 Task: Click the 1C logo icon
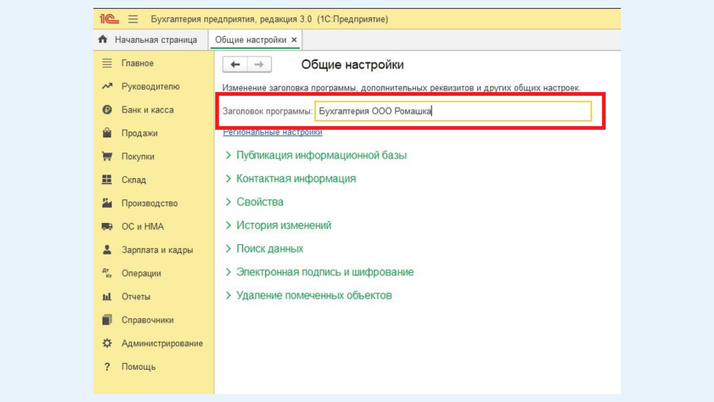coord(109,19)
